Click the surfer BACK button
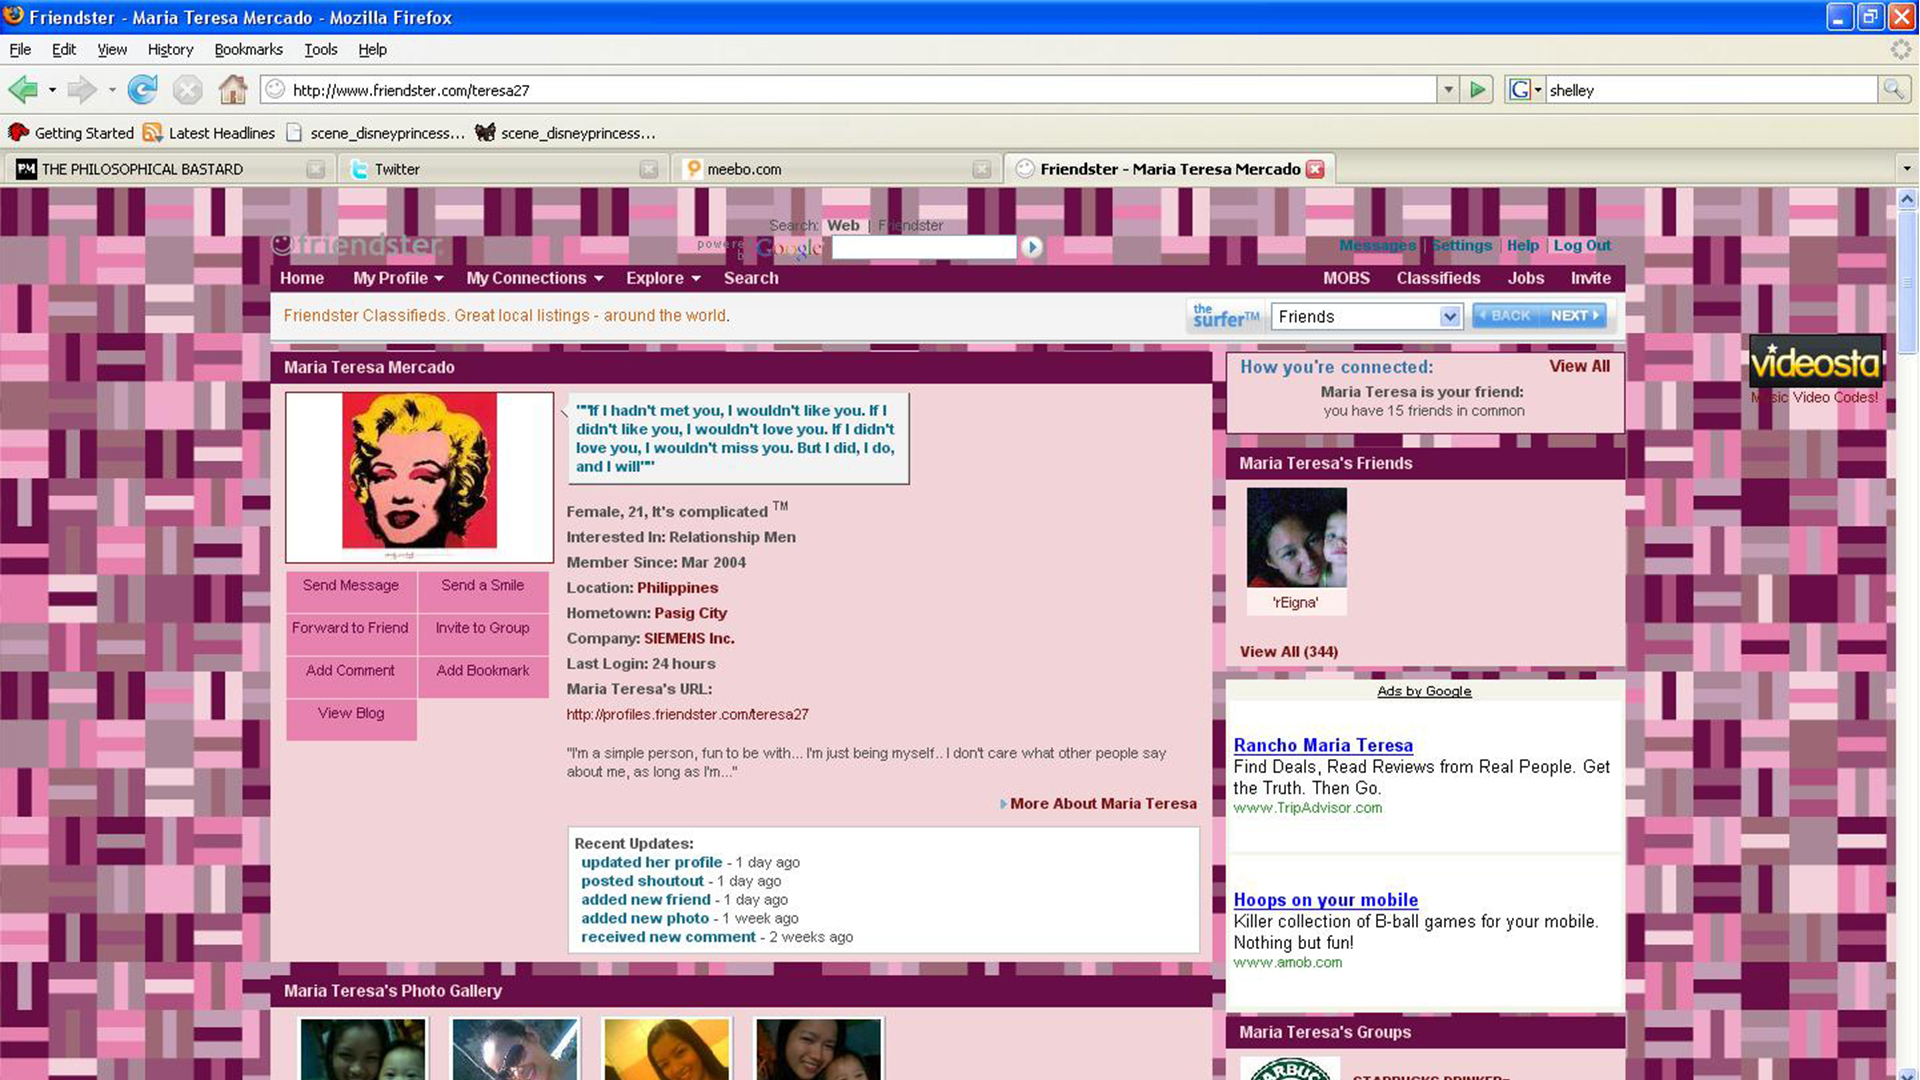This screenshot has height=1080, width=1920. [x=1506, y=316]
